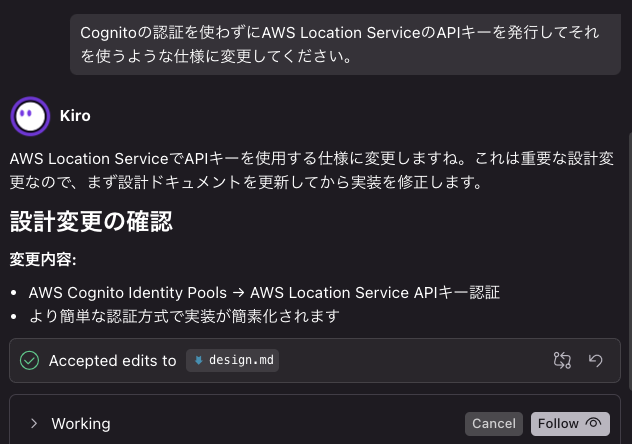View diff changes icon for design.md
The width and height of the screenshot is (632, 444).
coord(562,360)
